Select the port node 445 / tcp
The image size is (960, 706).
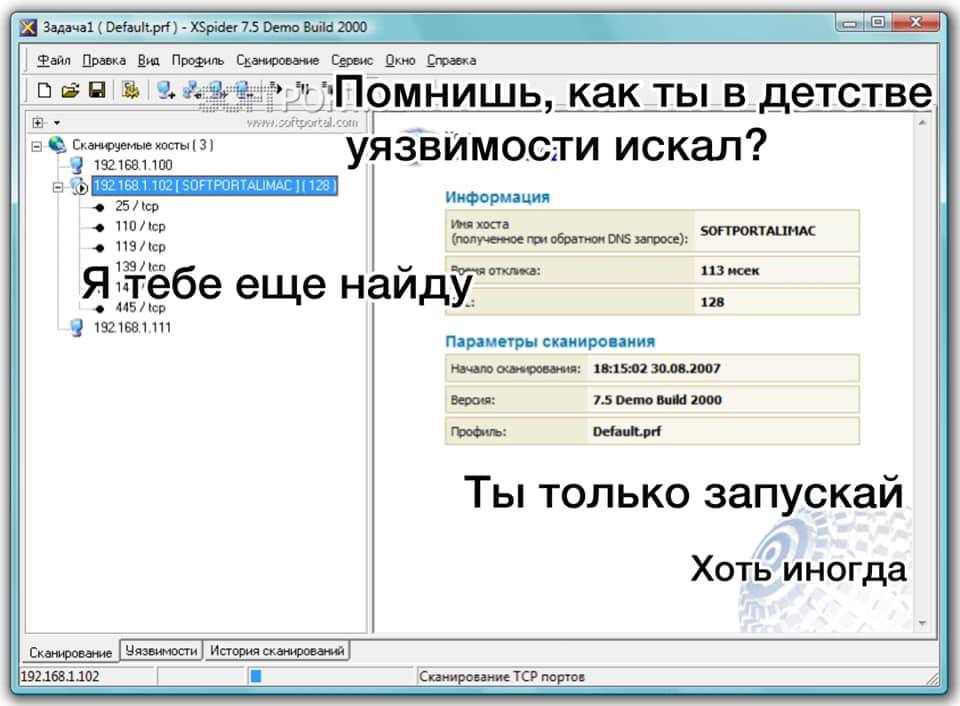coord(139,308)
